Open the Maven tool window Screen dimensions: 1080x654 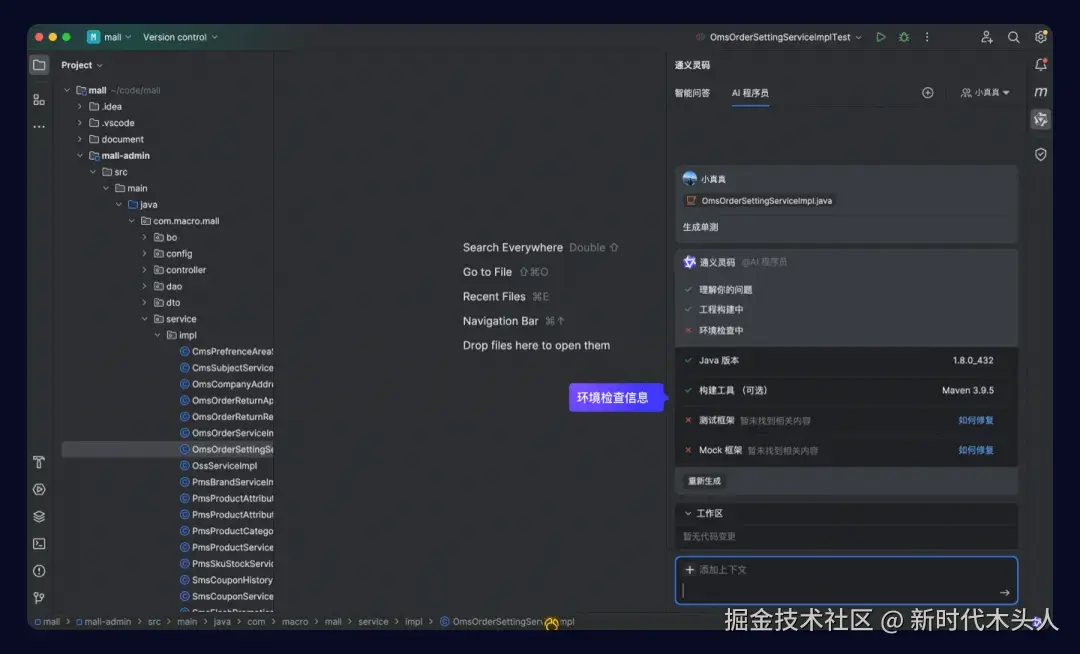point(1041,92)
